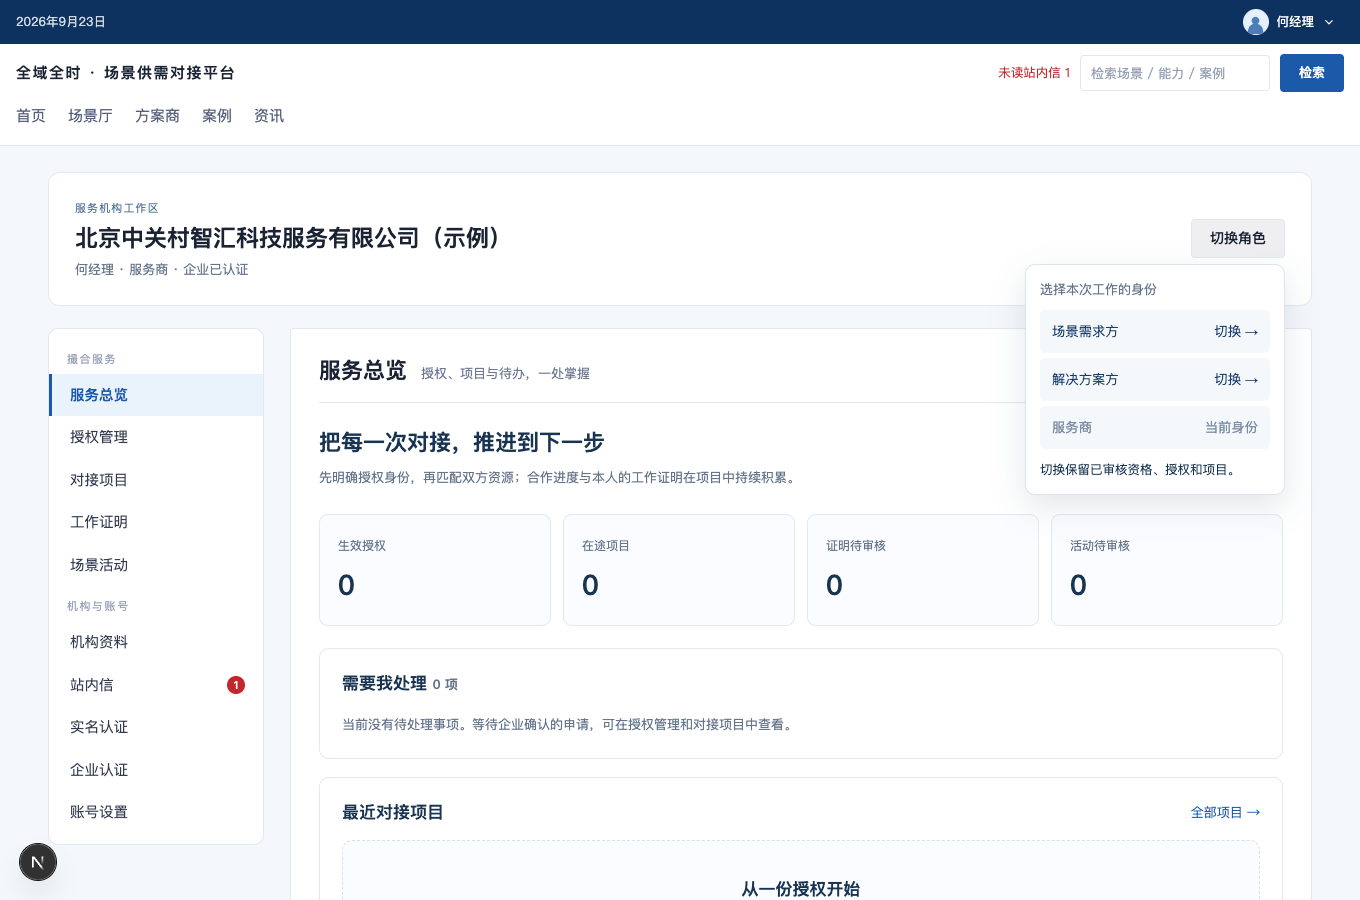The image size is (1360, 900).
Task: Click the 最近对接项目 heading
Action: pyautogui.click(x=393, y=812)
